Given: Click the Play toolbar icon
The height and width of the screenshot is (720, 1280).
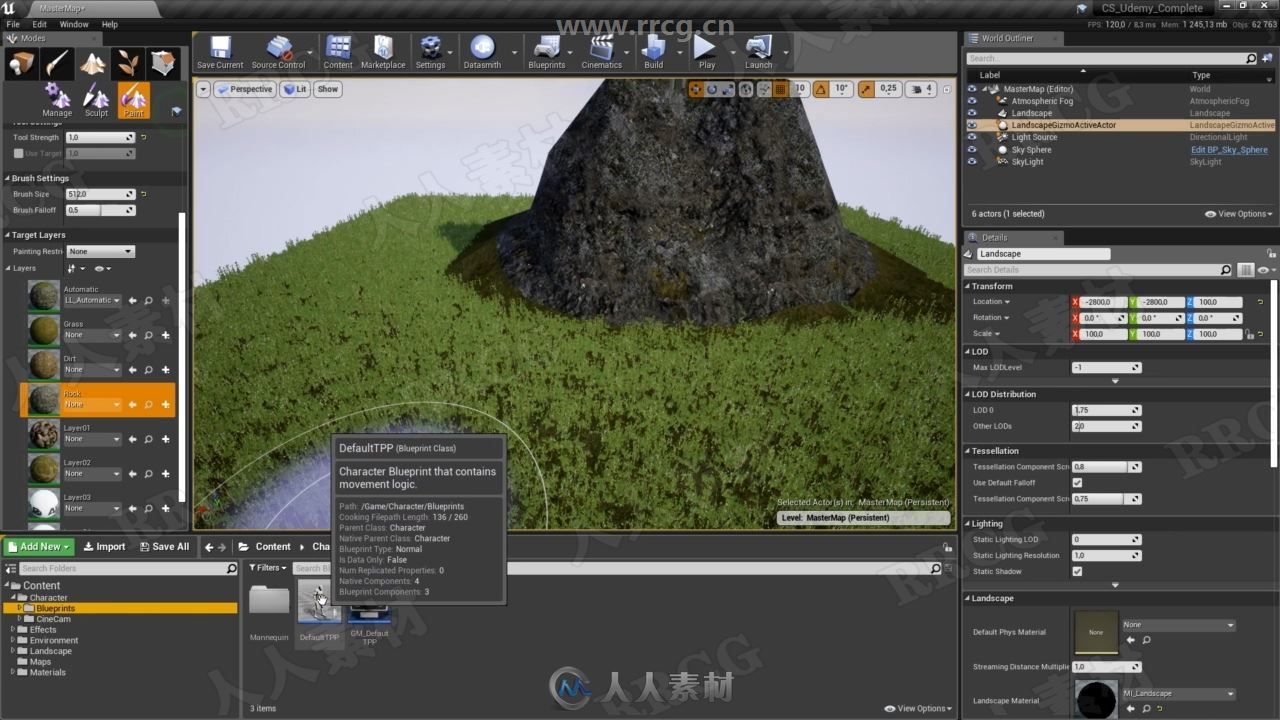Looking at the screenshot, I should click(x=706, y=52).
